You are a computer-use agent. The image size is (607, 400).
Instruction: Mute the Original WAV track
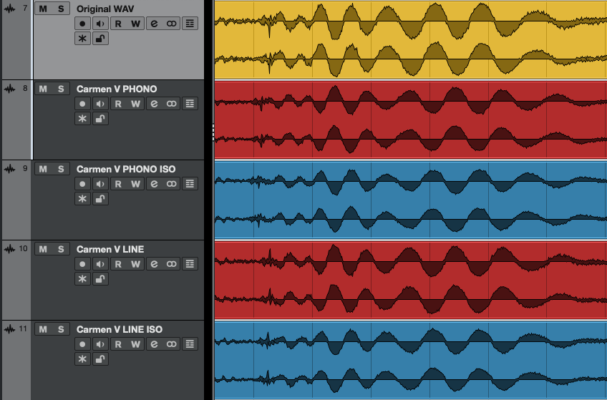tap(43, 8)
